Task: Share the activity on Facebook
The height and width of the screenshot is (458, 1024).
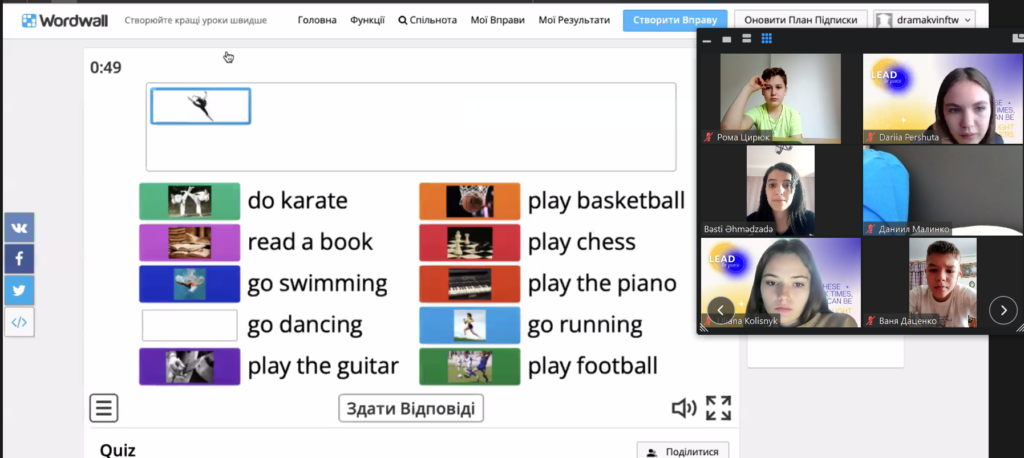Action: click(20, 259)
